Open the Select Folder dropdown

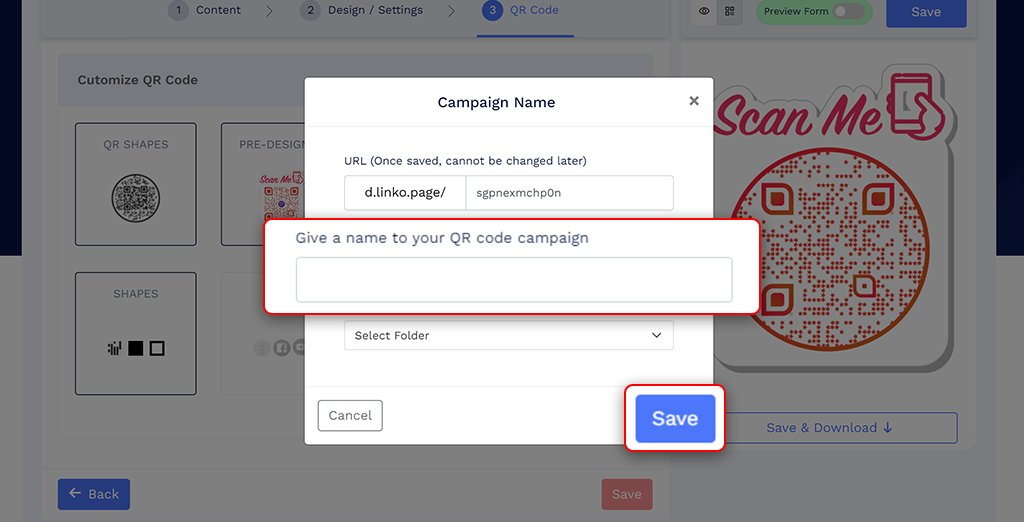click(x=508, y=336)
